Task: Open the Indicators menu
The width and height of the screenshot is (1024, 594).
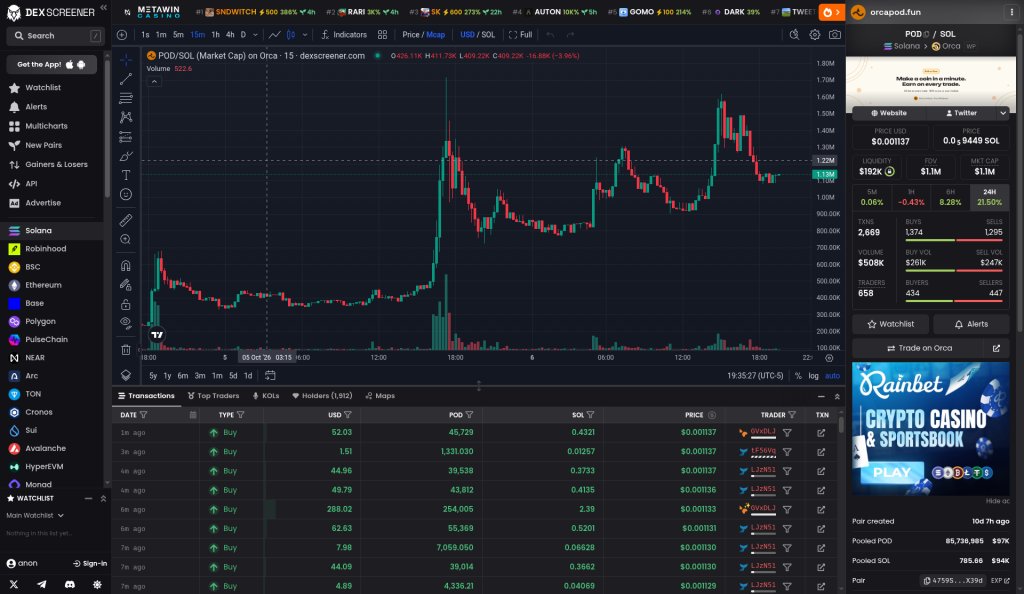Action: [x=344, y=35]
